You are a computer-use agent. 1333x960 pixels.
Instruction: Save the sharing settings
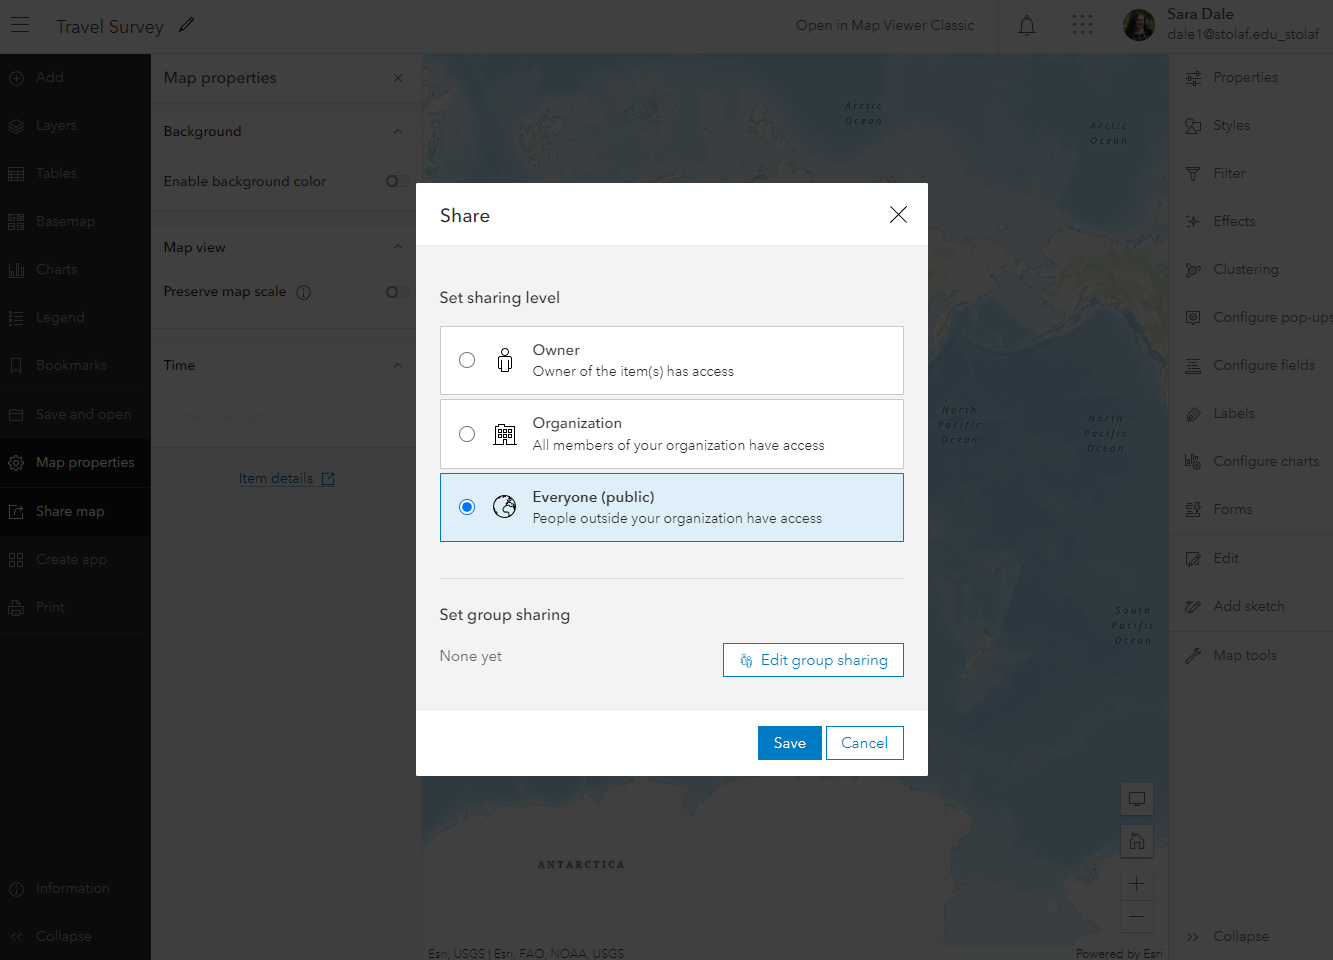(x=789, y=743)
